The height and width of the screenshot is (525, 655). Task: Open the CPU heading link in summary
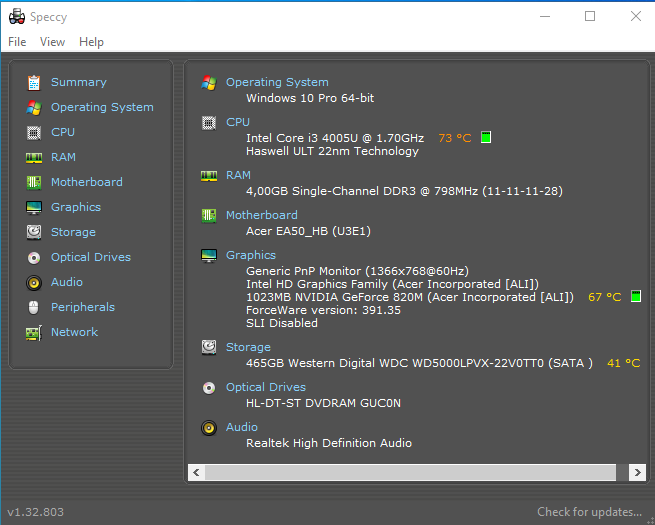(238, 122)
